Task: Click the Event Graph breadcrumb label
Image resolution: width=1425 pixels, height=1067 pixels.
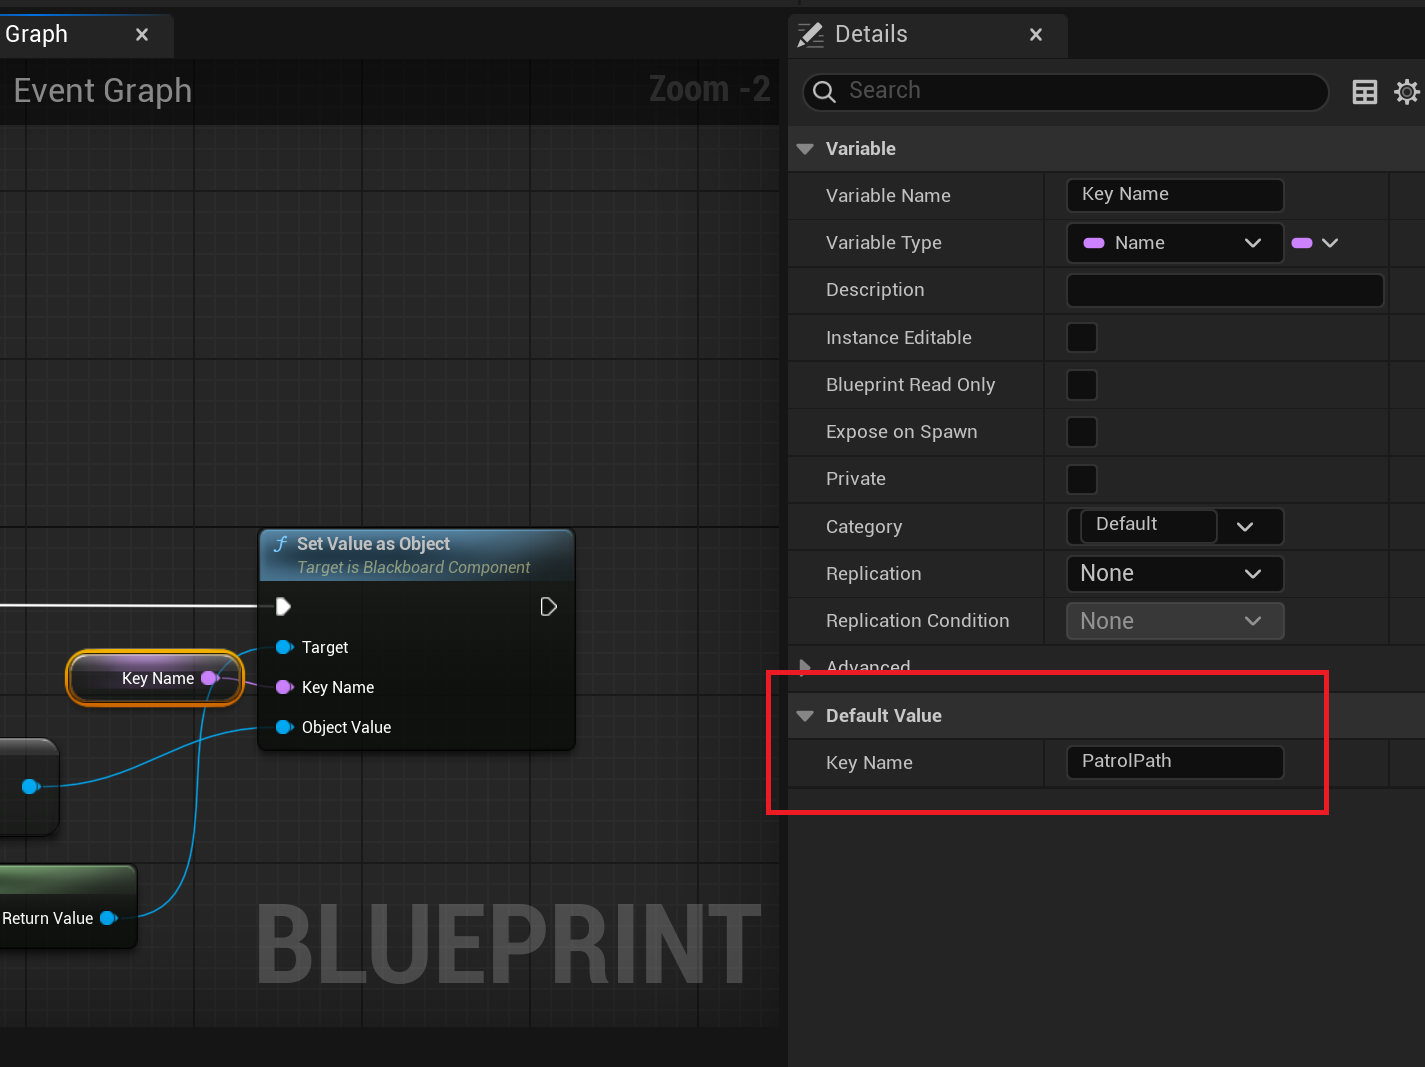Action: pos(103,91)
